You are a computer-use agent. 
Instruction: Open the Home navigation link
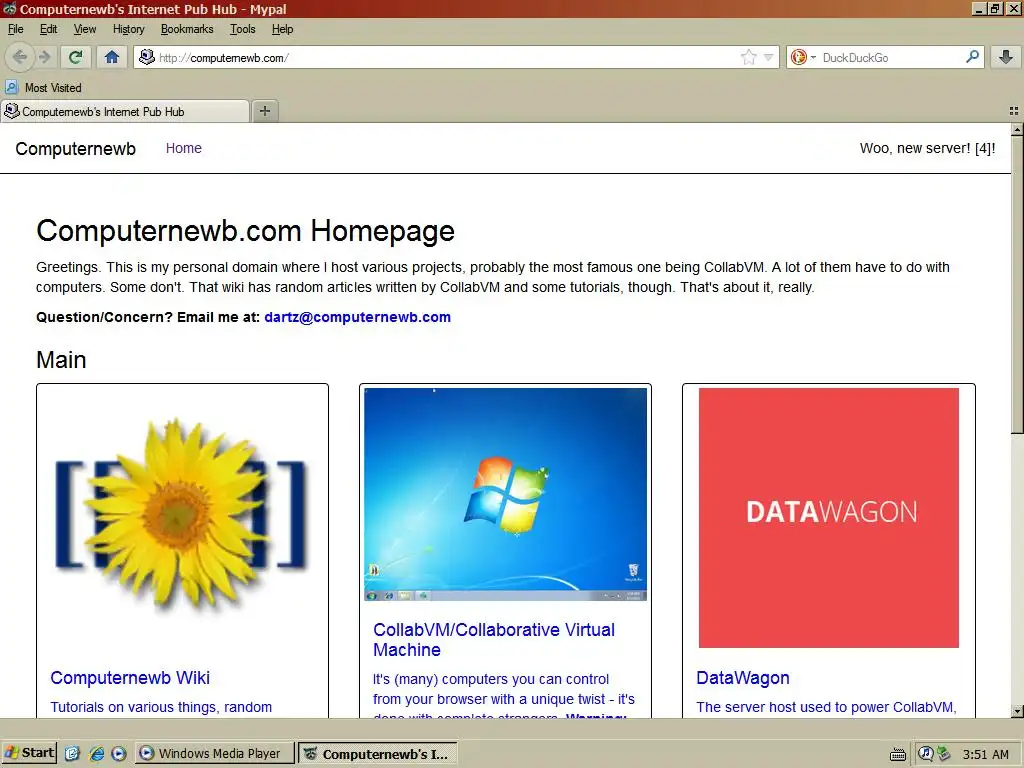click(x=184, y=148)
